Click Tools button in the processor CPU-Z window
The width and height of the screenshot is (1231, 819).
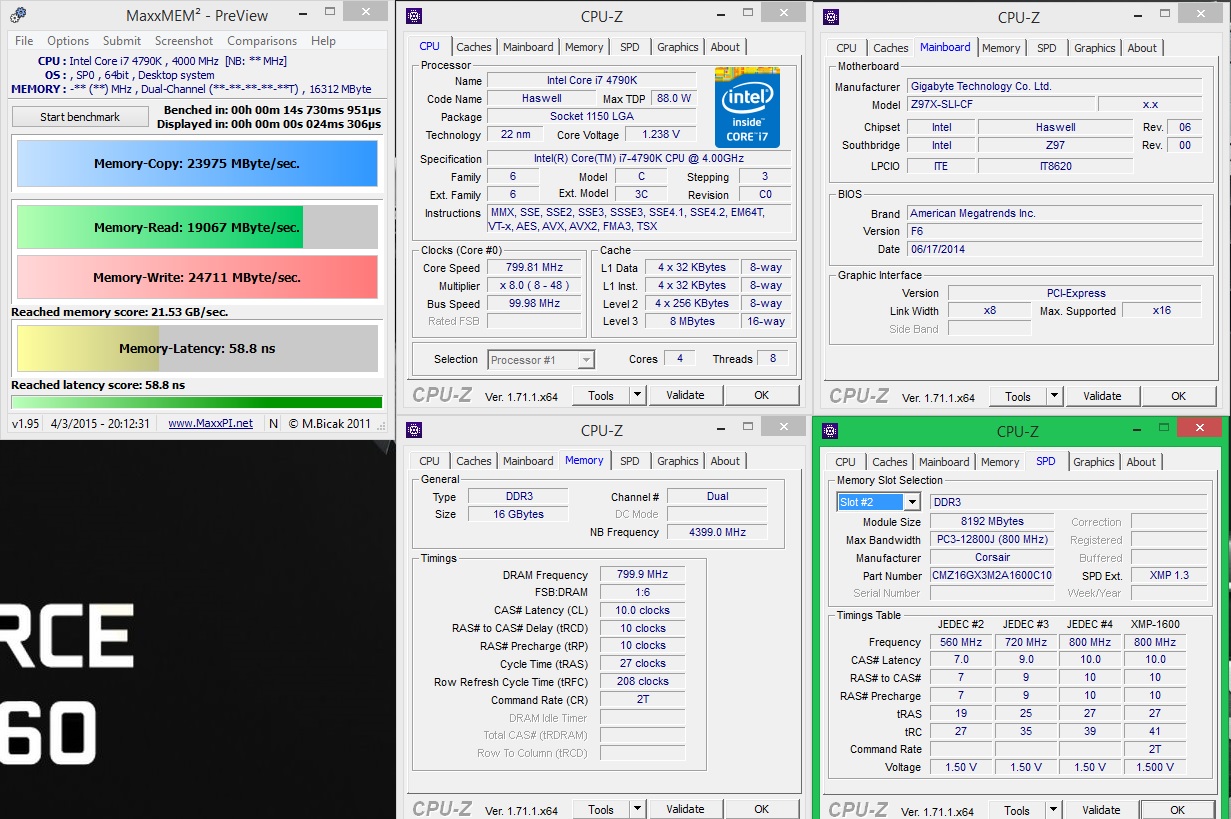pos(601,395)
